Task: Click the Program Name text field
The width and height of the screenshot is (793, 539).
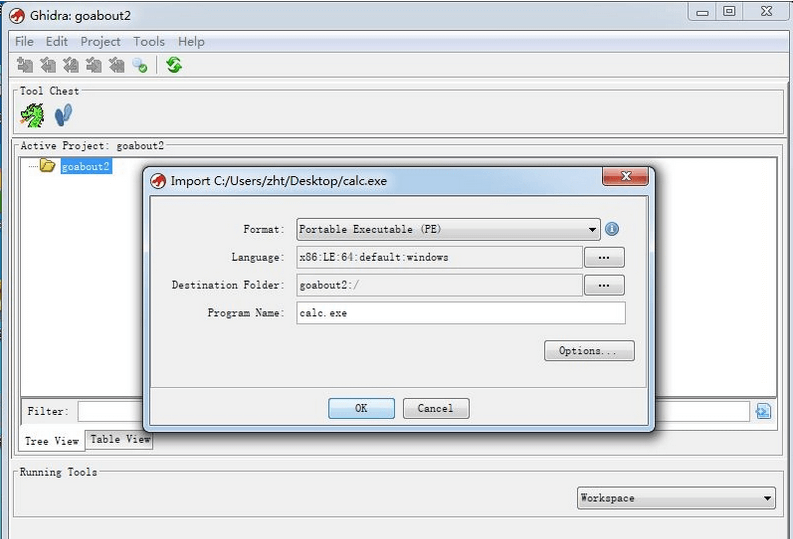Action: click(x=460, y=313)
